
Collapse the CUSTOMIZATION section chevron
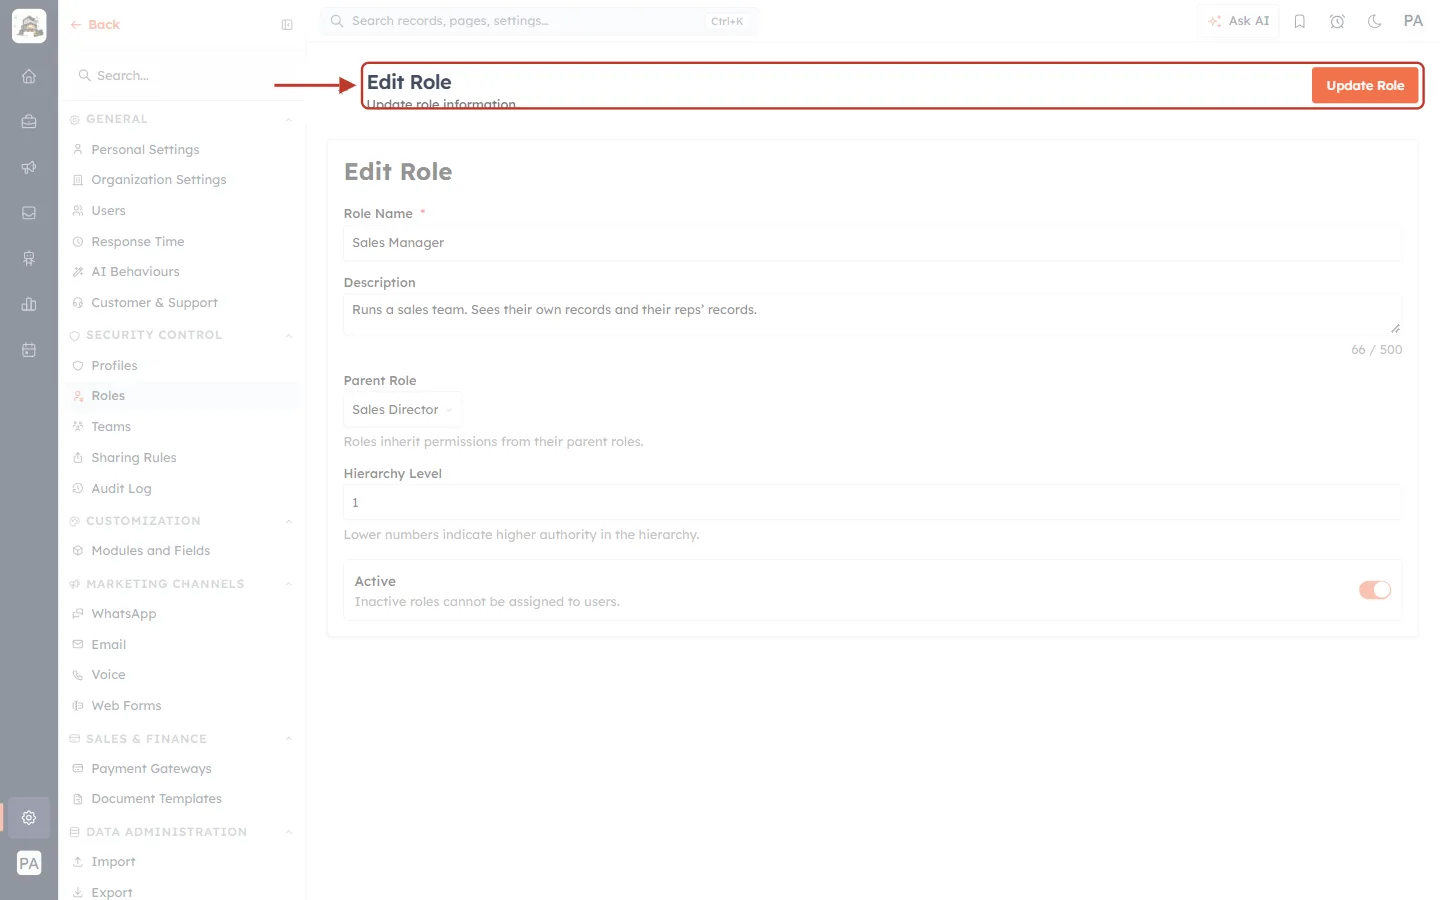tap(288, 522)
